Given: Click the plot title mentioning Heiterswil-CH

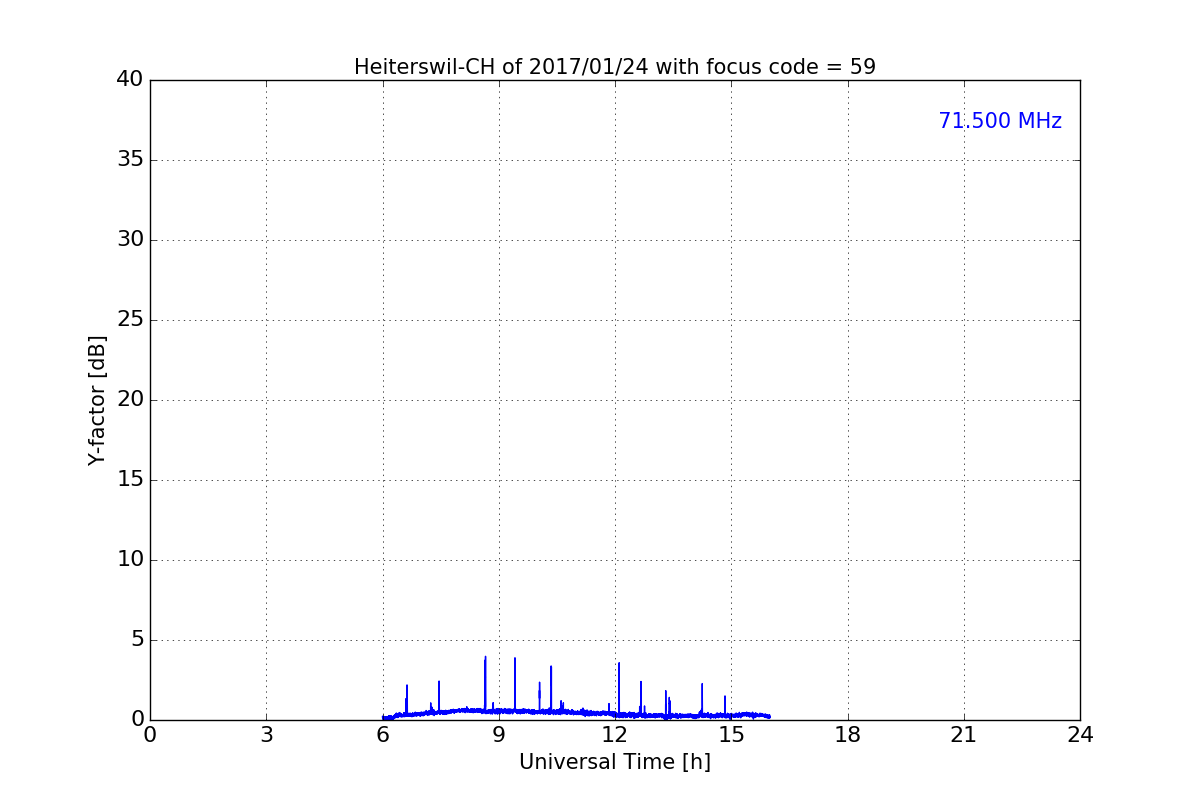Looking at the screenshot, I should coord(615,67).
